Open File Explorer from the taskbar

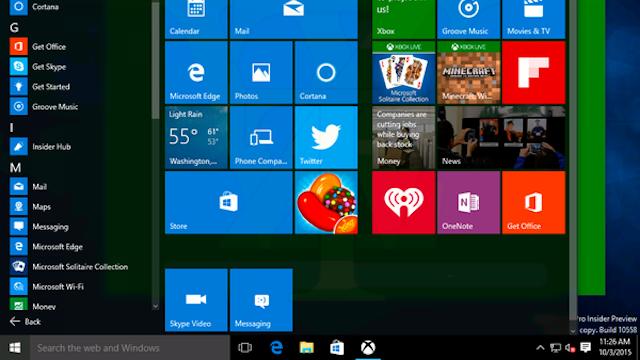(x=307, y=348)
